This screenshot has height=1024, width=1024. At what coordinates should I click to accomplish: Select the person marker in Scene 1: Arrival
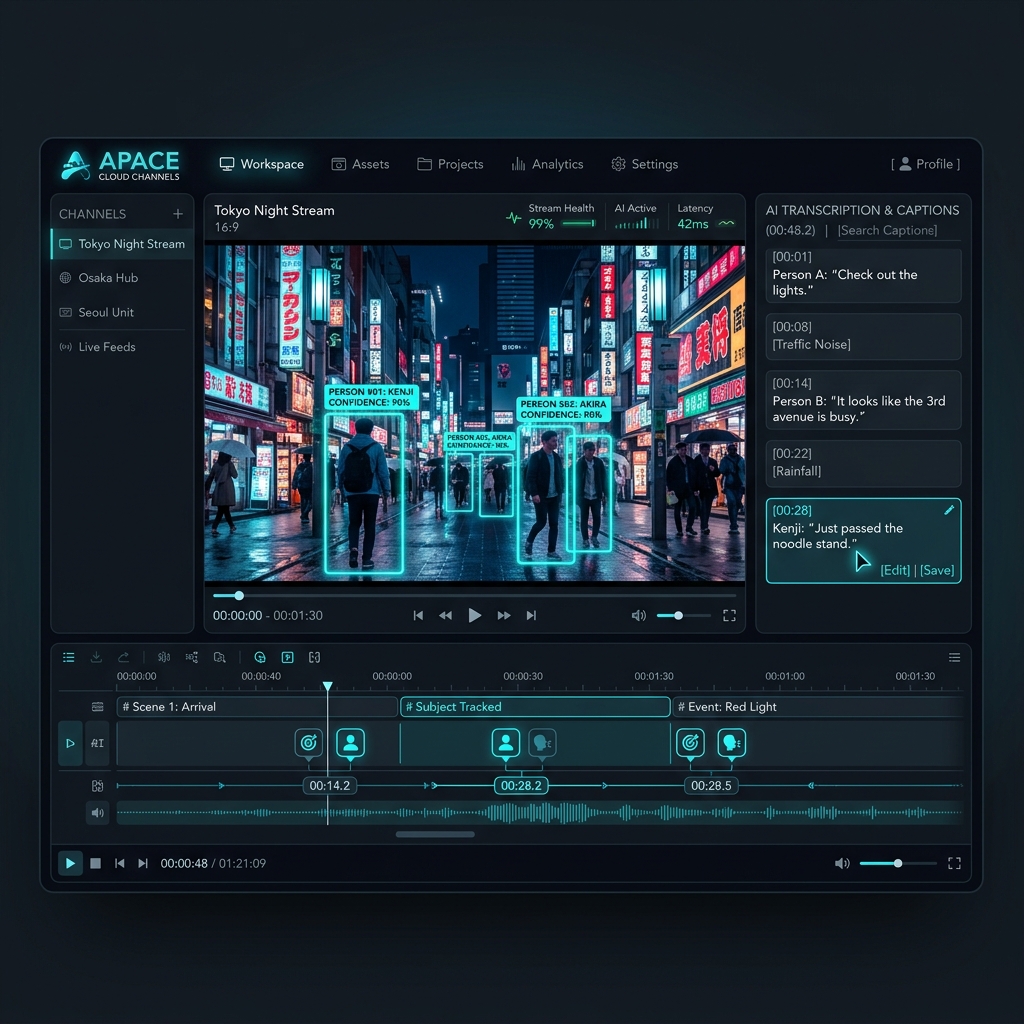[x=351, y=743]
